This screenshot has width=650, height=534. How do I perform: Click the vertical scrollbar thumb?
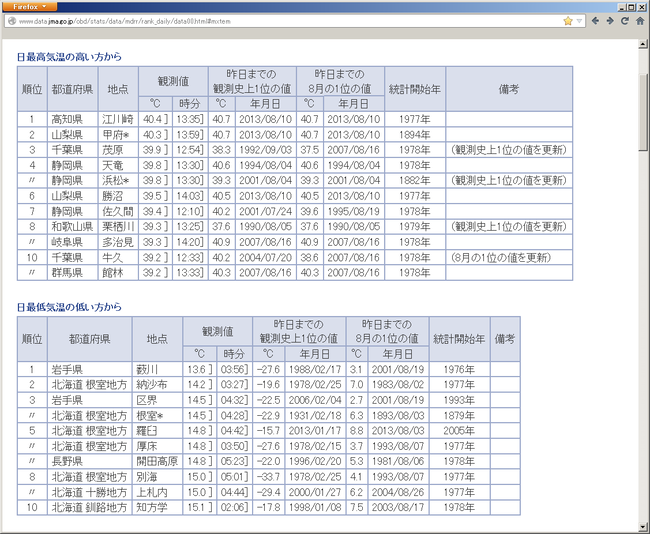pyautogui.click(x=643, y=112)
